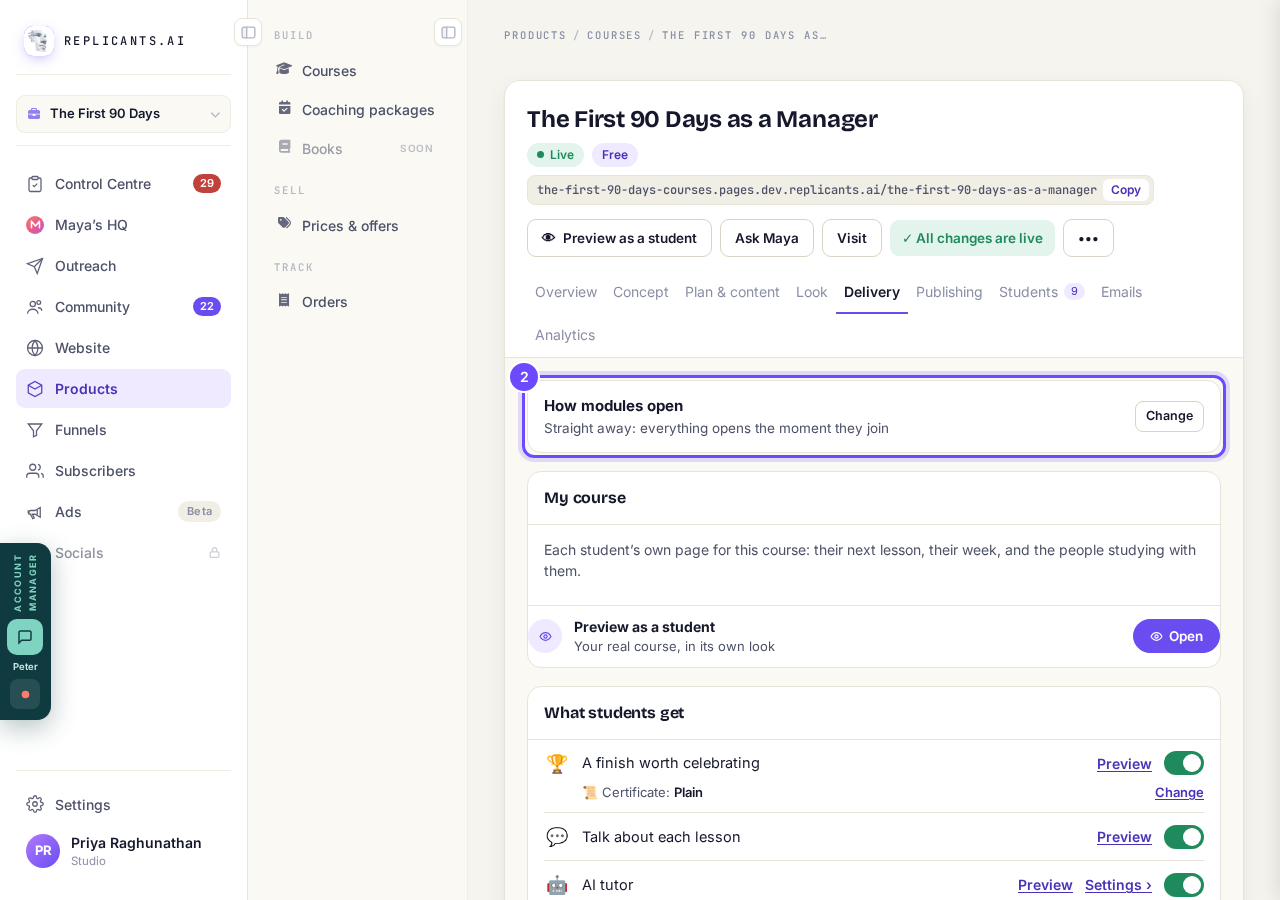The height and width of the screenshot is (900, 1280).
Task: Preview the Talk about each lesson feature
Action: tap(1124, 837)
